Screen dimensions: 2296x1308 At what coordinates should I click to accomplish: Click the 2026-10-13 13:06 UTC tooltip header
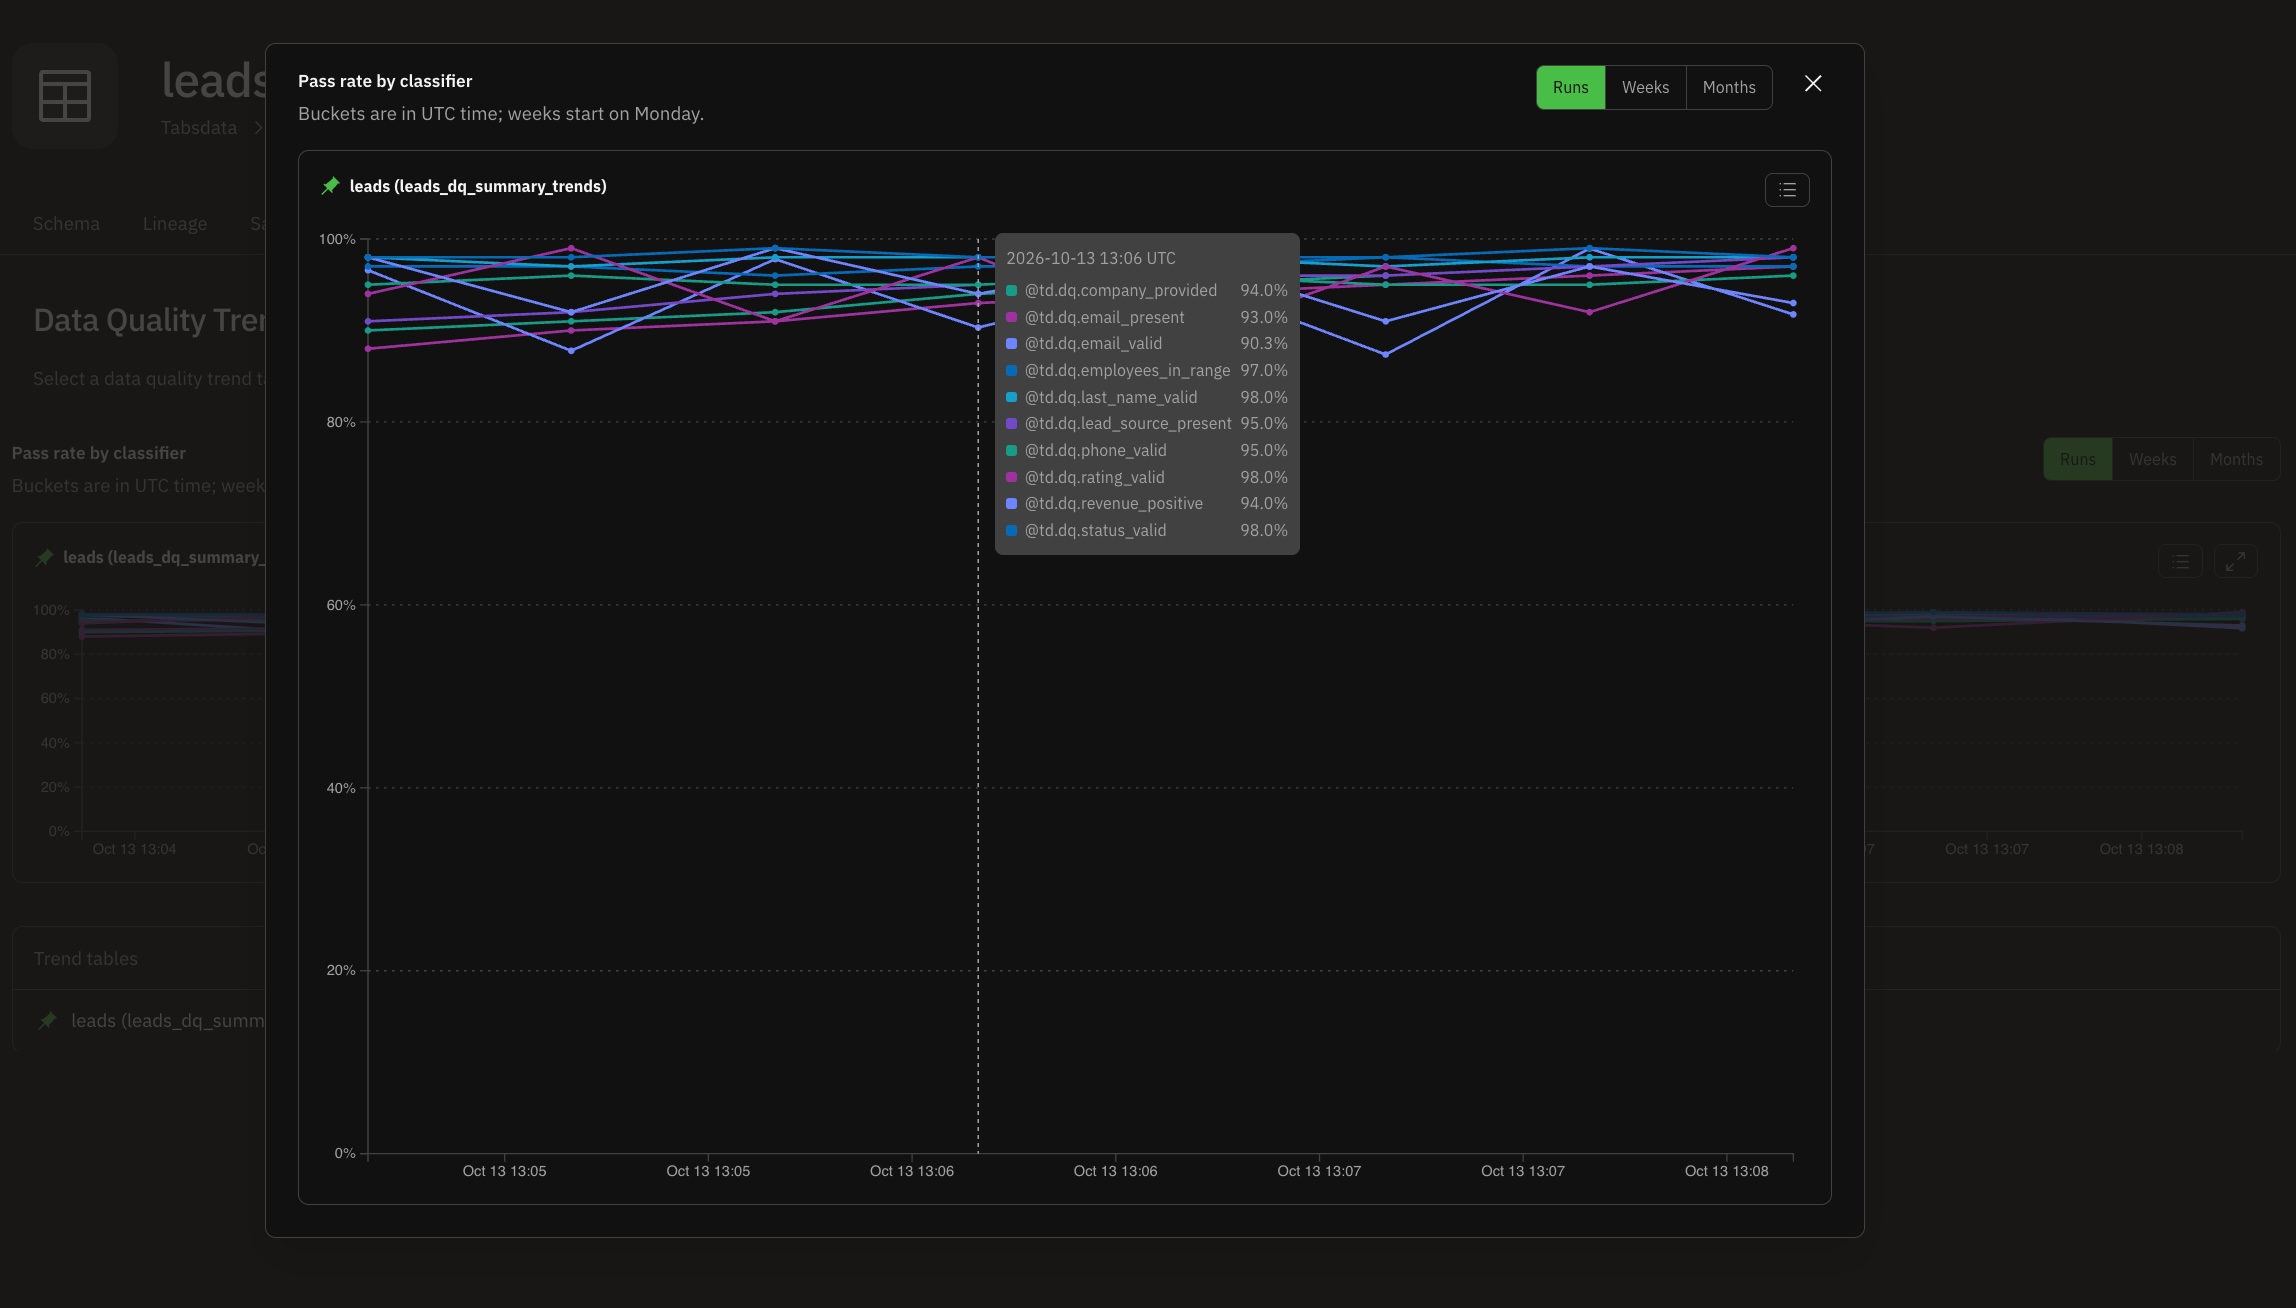click(x=1091, y=258)
